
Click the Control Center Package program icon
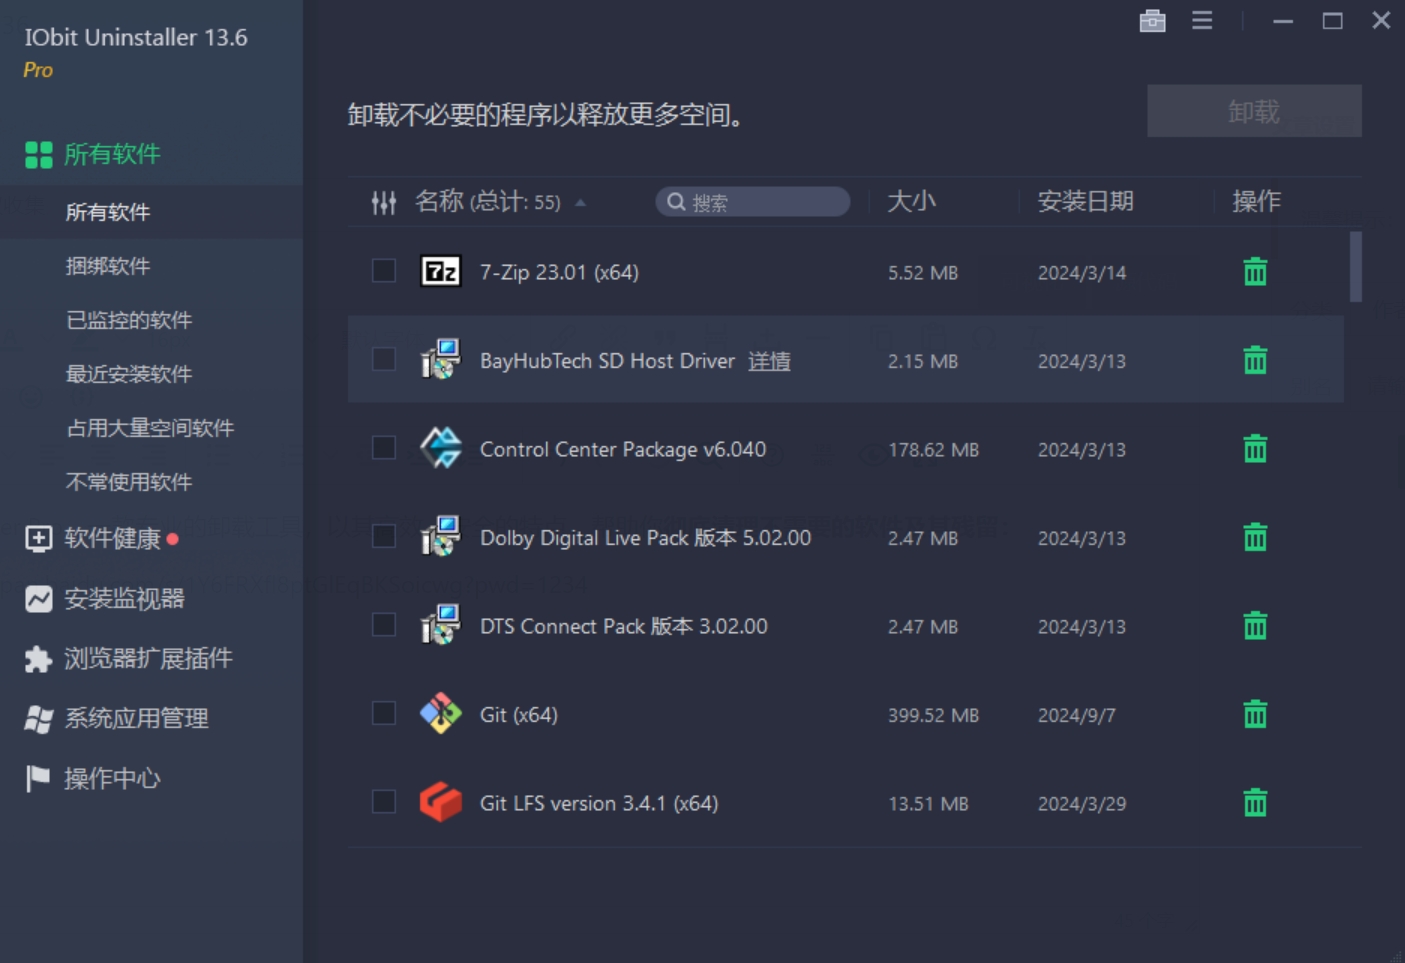tap(440, 448)
